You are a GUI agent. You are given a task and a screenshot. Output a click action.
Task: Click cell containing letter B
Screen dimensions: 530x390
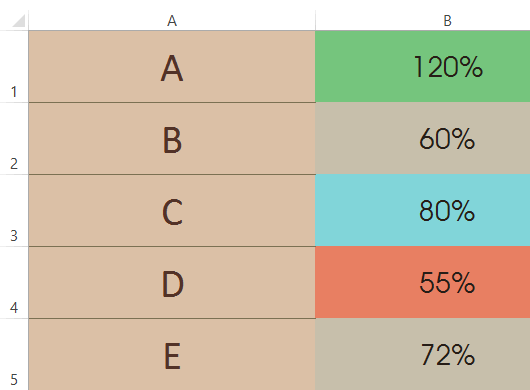pyautogui.click(x=172, y=139)
